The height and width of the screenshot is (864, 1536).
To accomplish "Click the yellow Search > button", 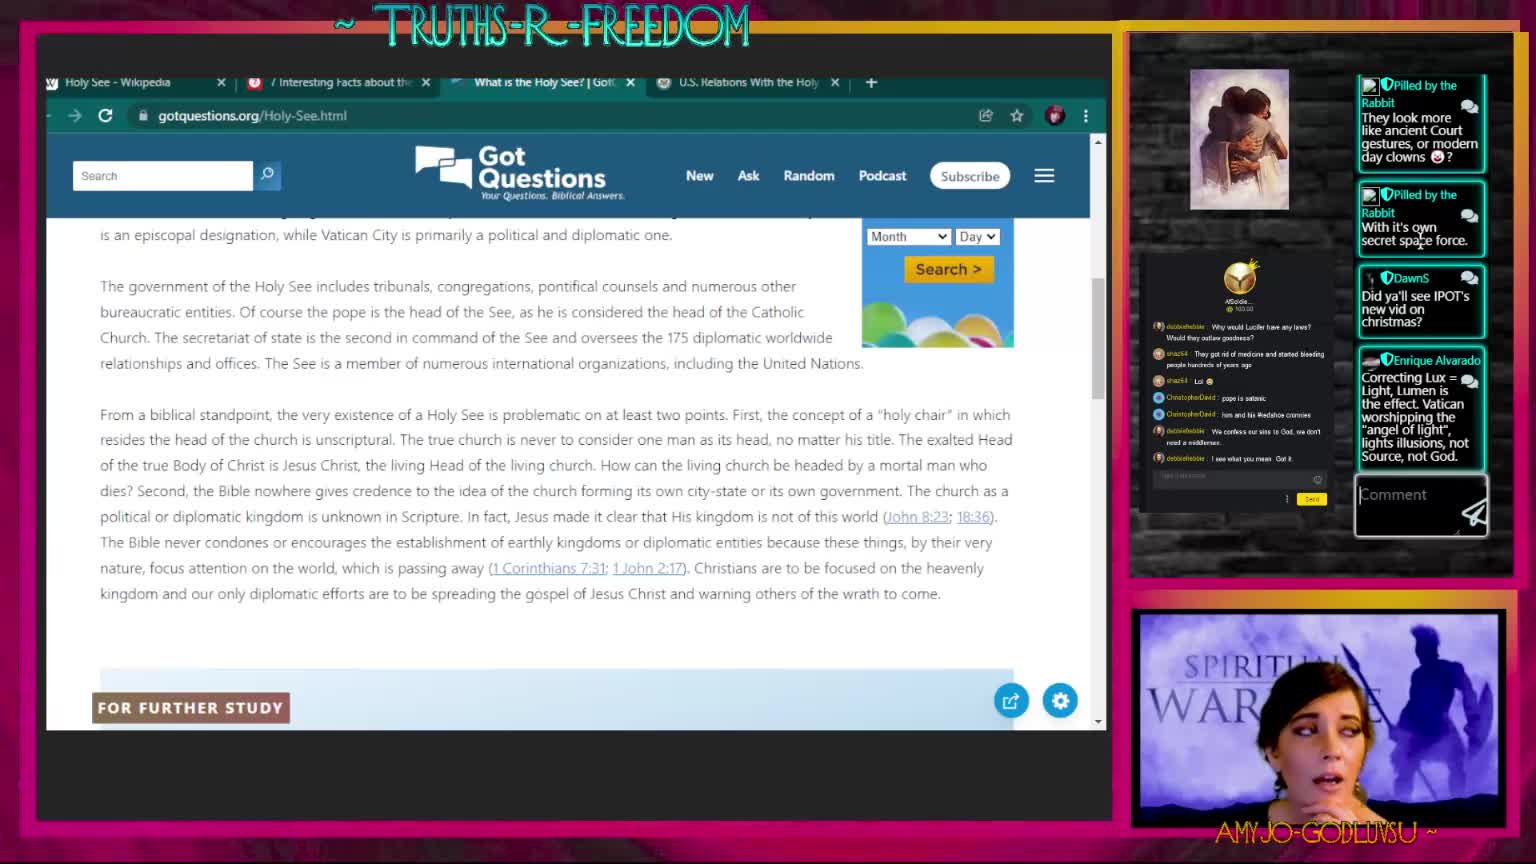I will click(x=948, y=270).
